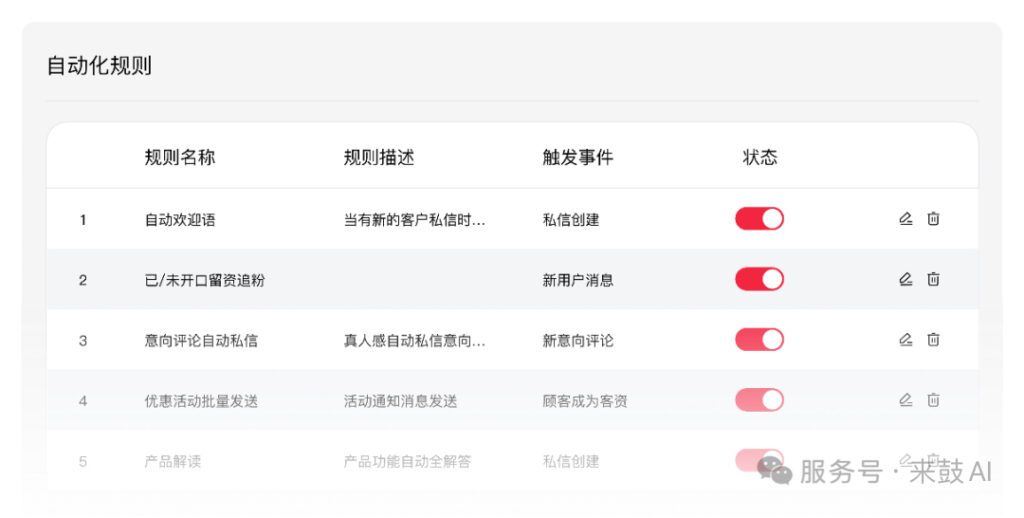Delete the 自动欢迎语 rule via trash icon
This screenshot has height=518, width=1024.
coord(933,219)
